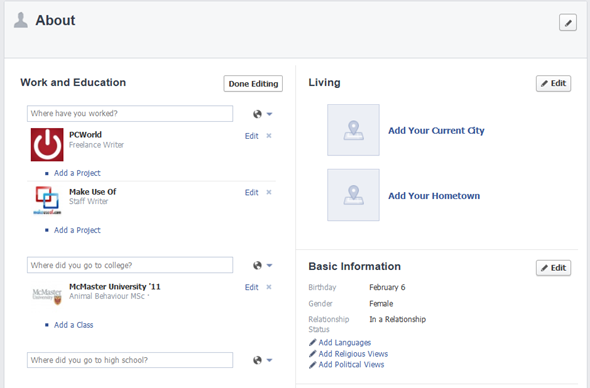Screen dimensions: 590x388
Task: Click the 'Work and Education' heading
Action: (73, 82)
